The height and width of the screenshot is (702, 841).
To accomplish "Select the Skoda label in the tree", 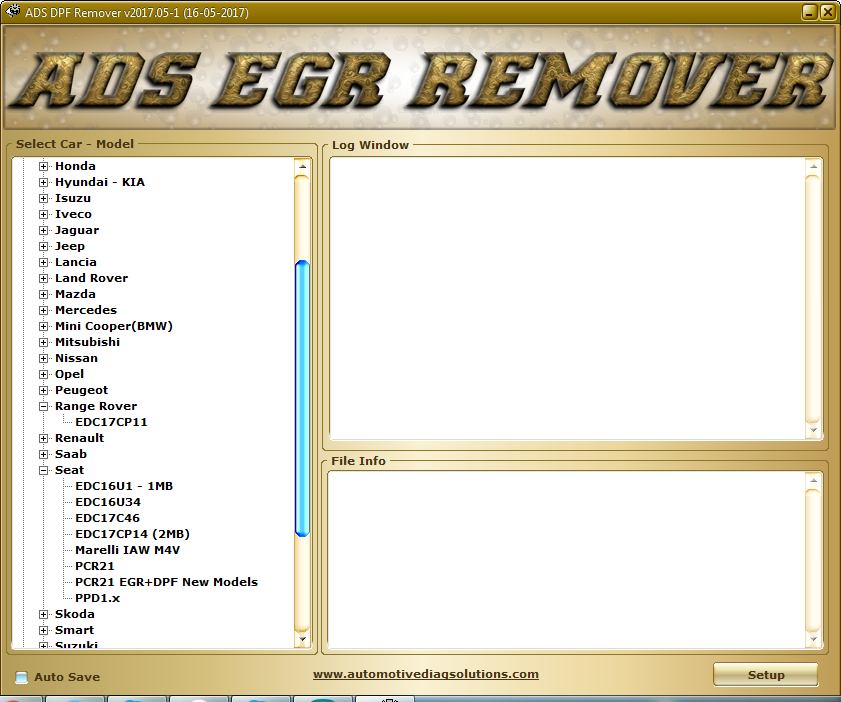I will tap(75, 614).
